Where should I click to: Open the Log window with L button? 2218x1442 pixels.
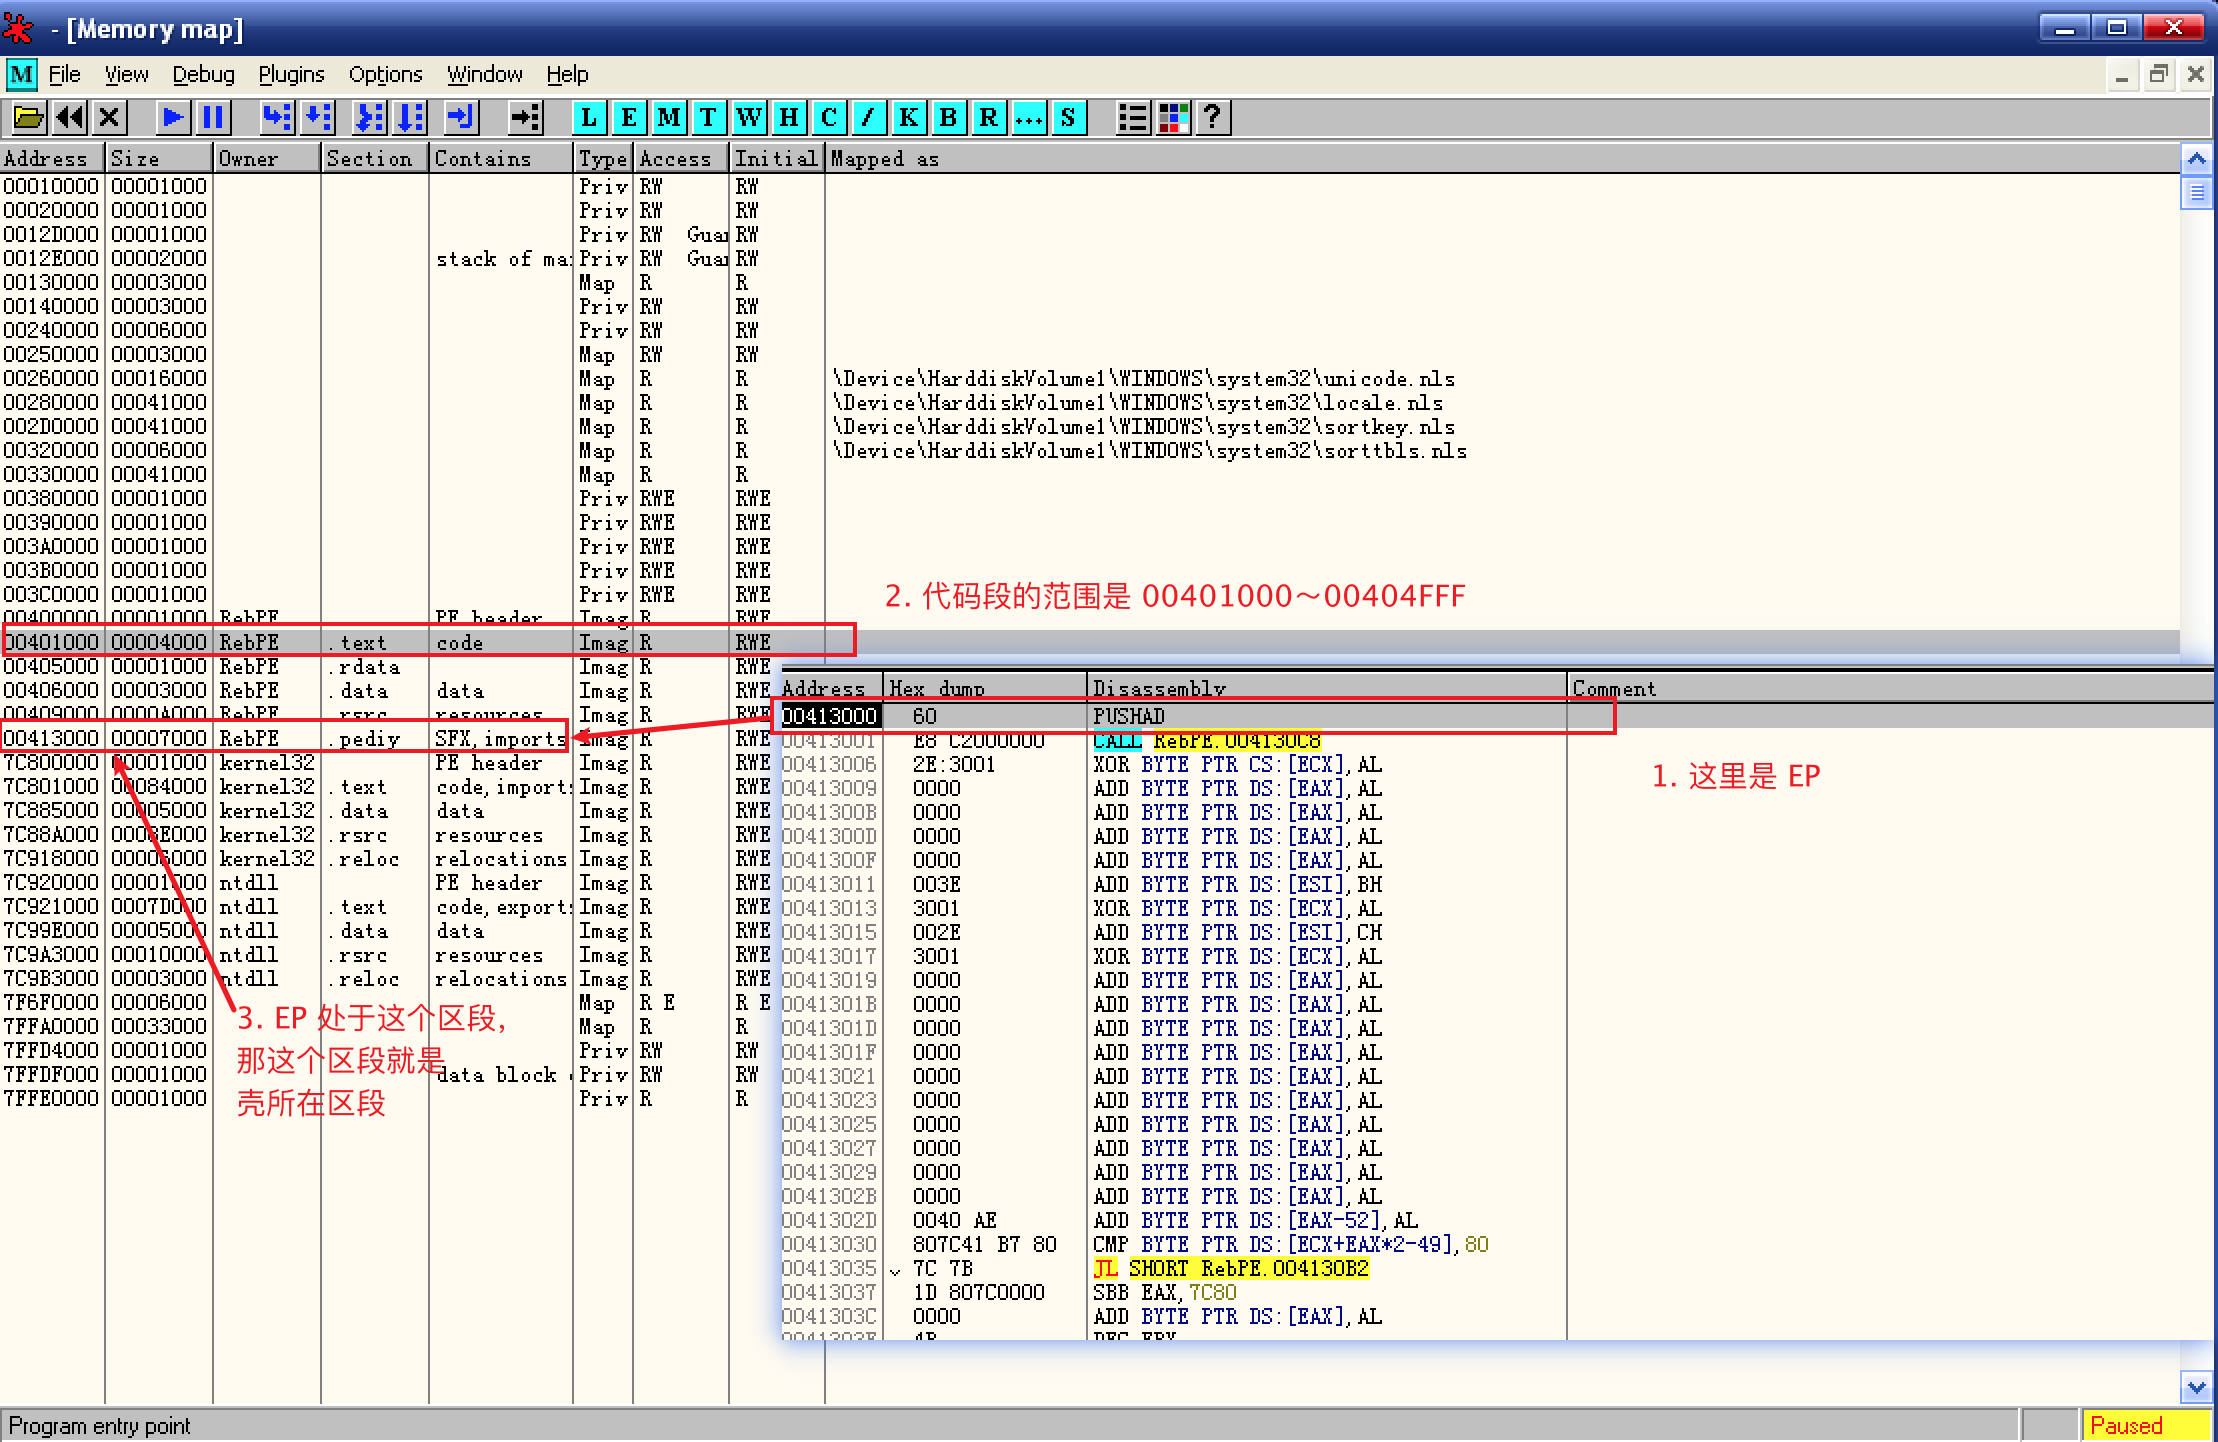pos(589,118)
